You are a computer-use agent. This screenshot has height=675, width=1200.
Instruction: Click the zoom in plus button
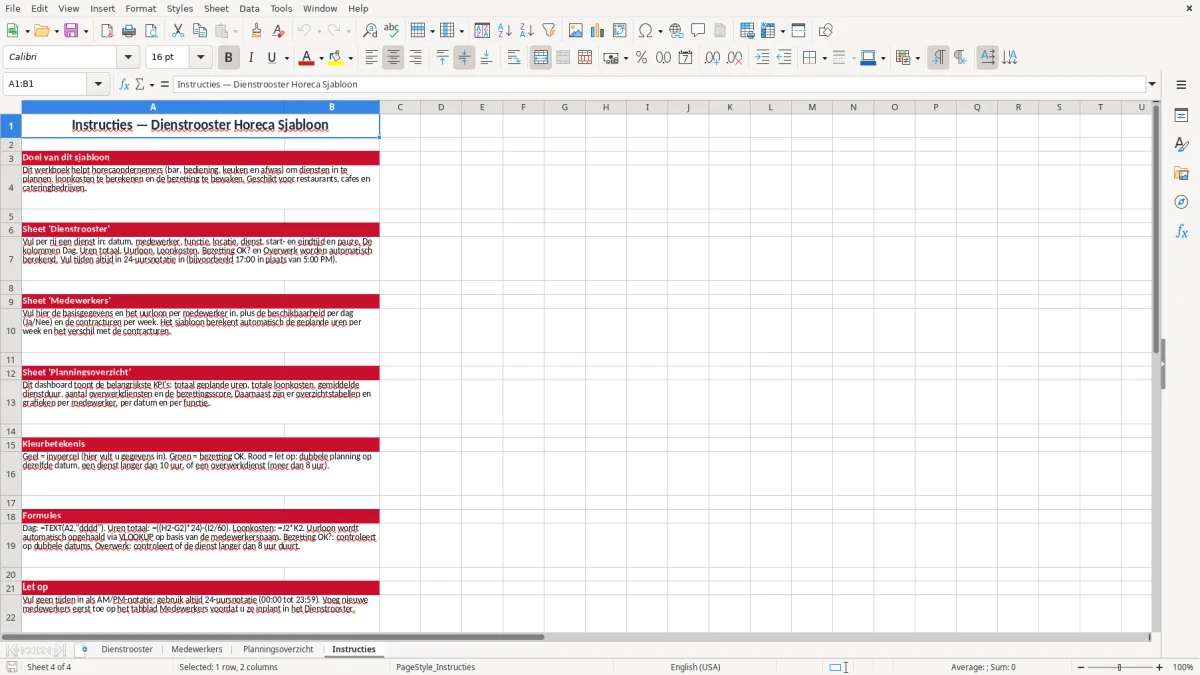pos(1160,667)
